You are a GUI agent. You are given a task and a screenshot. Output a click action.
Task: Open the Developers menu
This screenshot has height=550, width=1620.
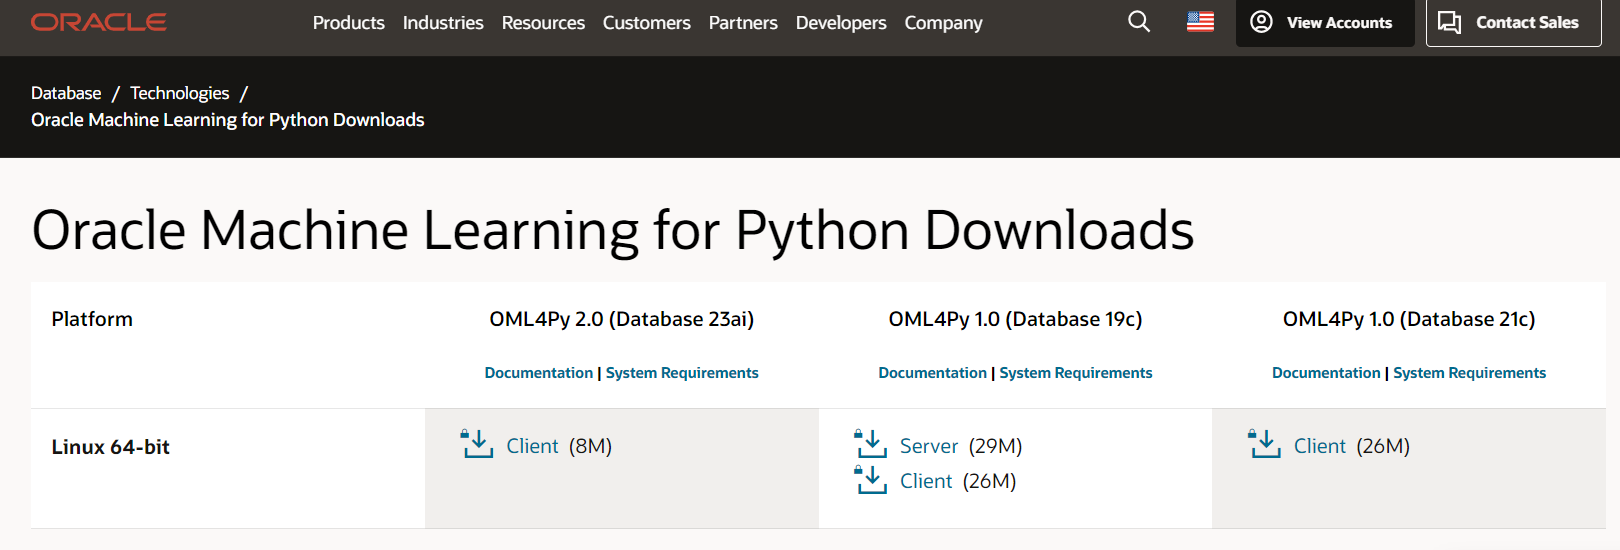(x=841, y=23)
